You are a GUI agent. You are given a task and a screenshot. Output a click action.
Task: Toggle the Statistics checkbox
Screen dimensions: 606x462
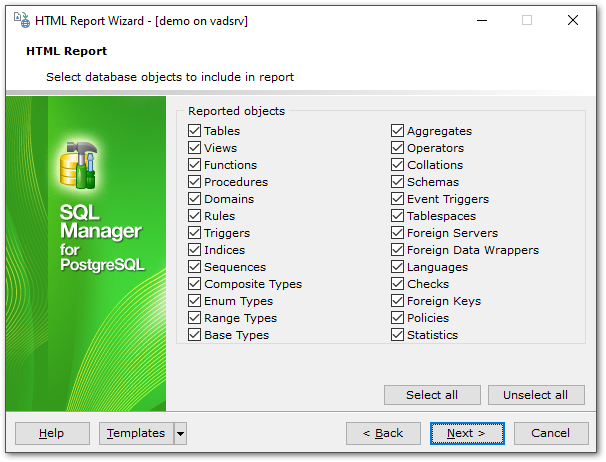click(x=398, y=335)
